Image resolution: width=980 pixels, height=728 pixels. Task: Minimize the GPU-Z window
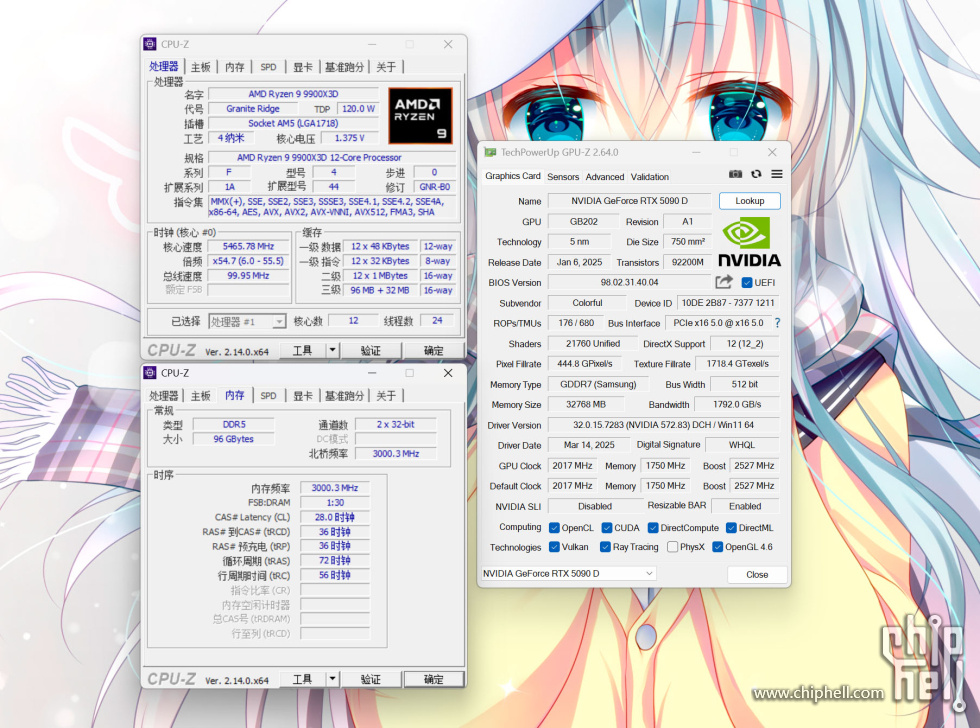click(x=696, y=152)
